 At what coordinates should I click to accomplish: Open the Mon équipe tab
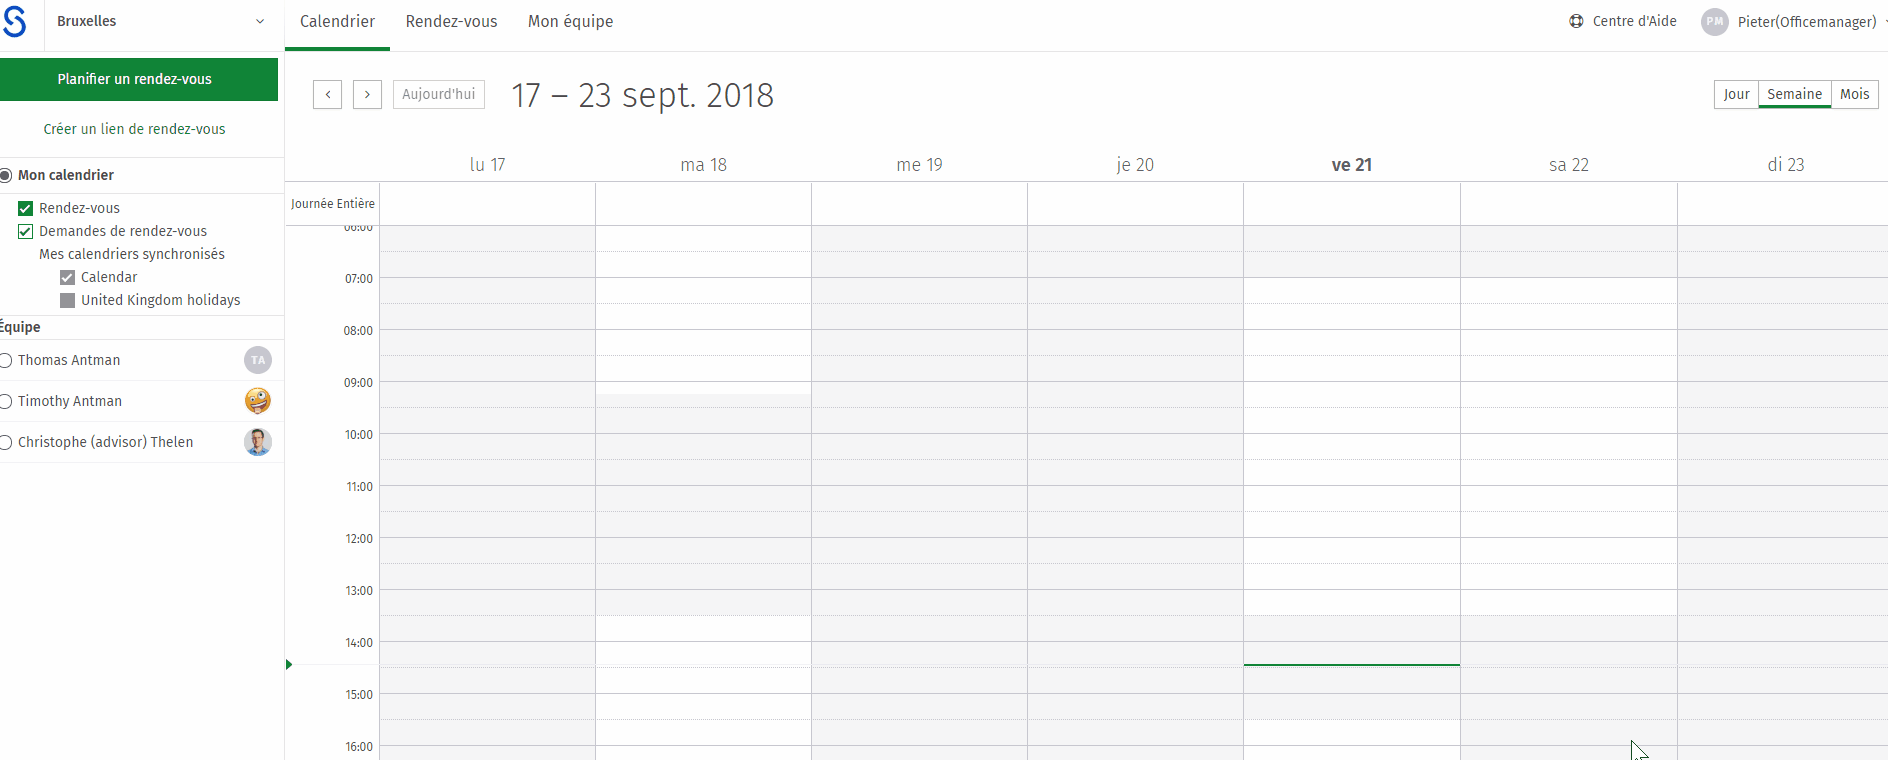pyautogui.click(x=570, y=21)
